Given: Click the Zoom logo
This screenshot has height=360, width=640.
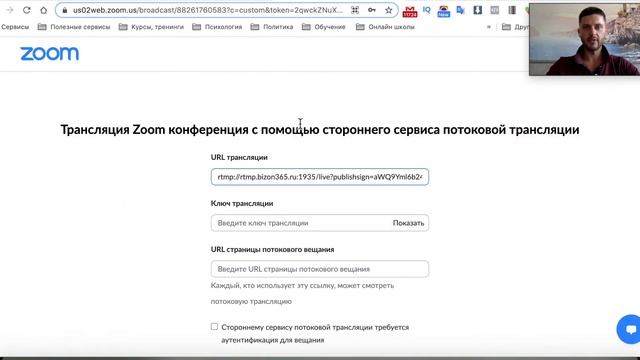Looking at the screenshot, I should click(x=49, y=53).
